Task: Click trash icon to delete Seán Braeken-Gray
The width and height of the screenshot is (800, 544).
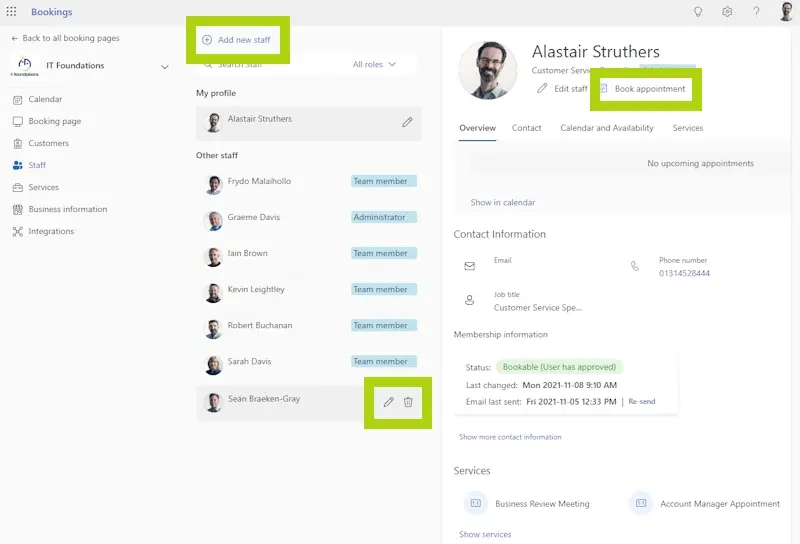Action: (408, 402)
